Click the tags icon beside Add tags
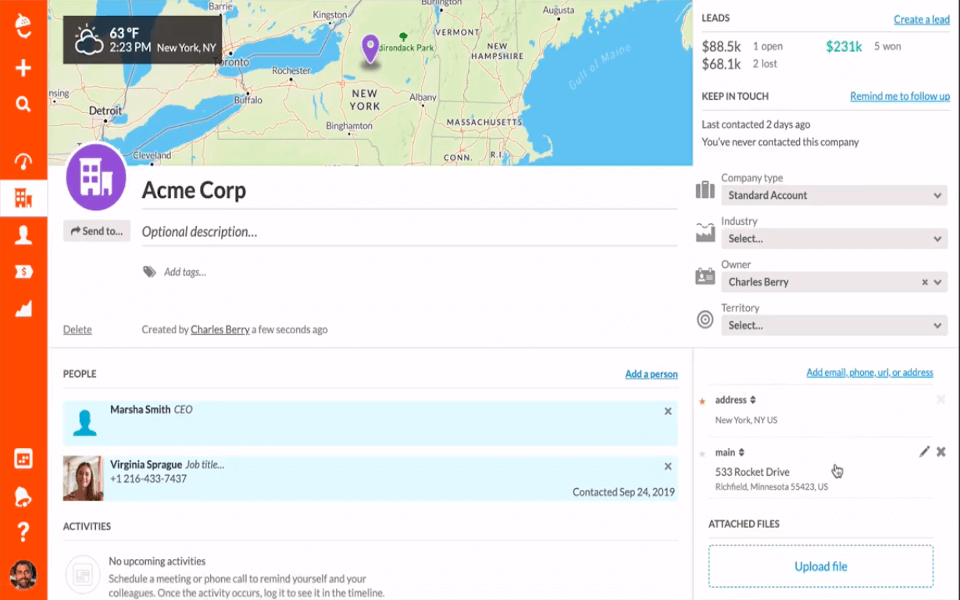 (x=149, y=272)
